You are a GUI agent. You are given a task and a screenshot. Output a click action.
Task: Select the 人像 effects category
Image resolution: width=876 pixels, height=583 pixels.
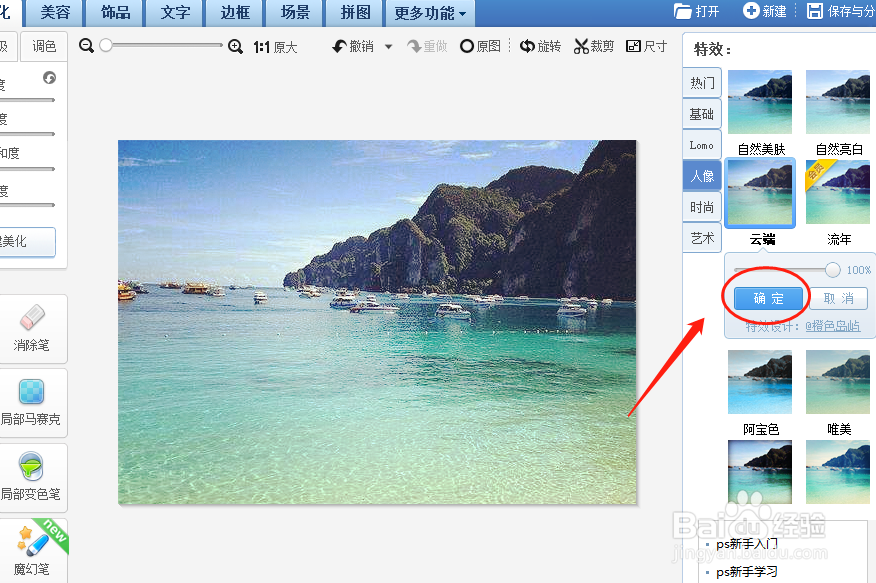[x=702, y=176]
